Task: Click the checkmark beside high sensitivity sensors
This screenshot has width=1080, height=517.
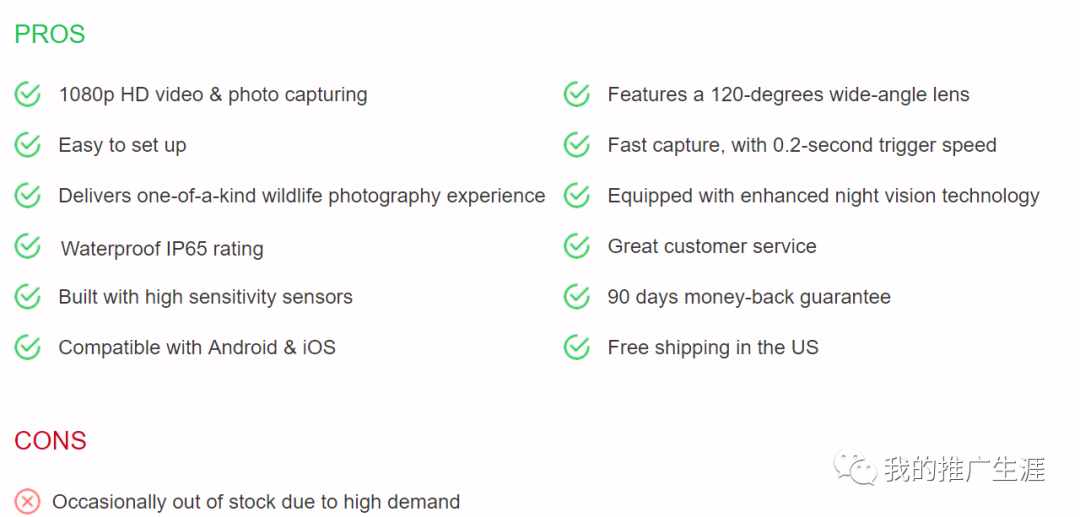Action: tap(28, 297)
